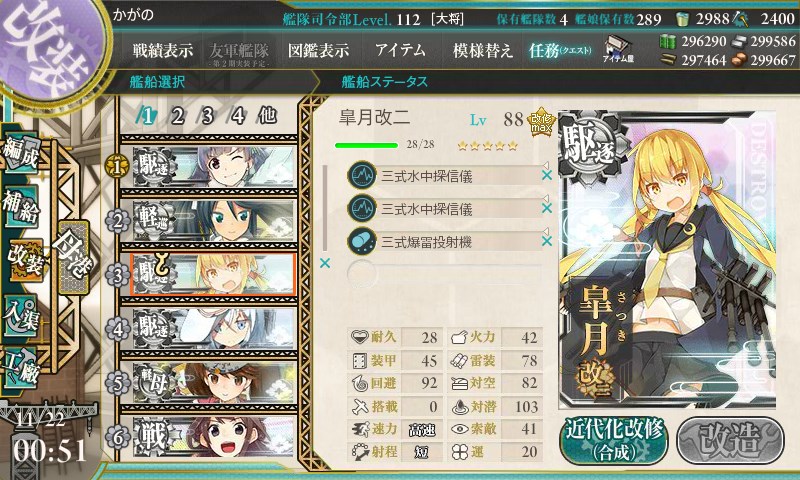The image size is (800, 480).
Task: Remove the first 三式水中探信儀 with its X
Action: (547, 175)
